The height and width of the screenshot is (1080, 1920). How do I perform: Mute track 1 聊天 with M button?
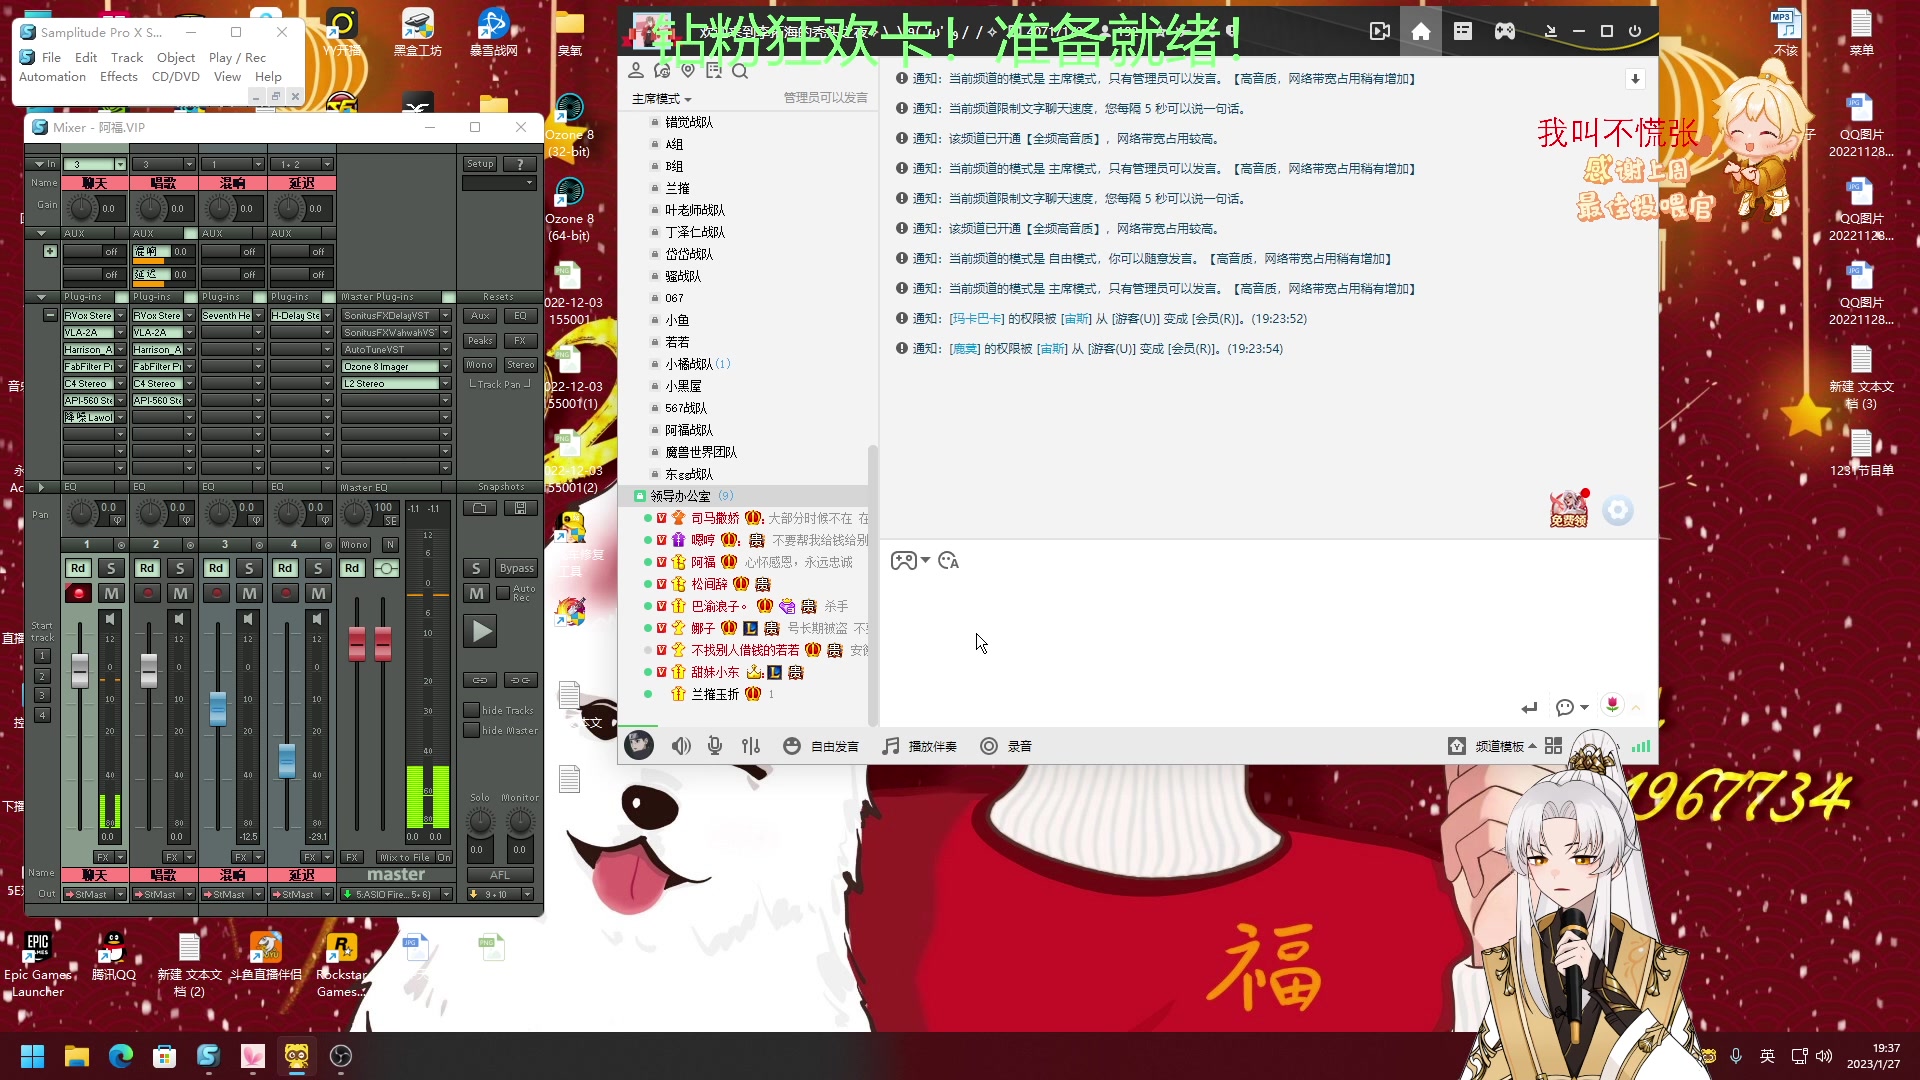(111, 593)
